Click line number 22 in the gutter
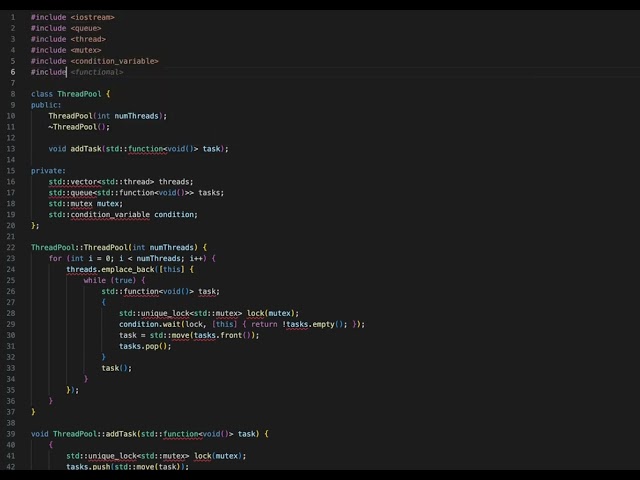The height and width of the screenshot is (480, 640). 11,247
